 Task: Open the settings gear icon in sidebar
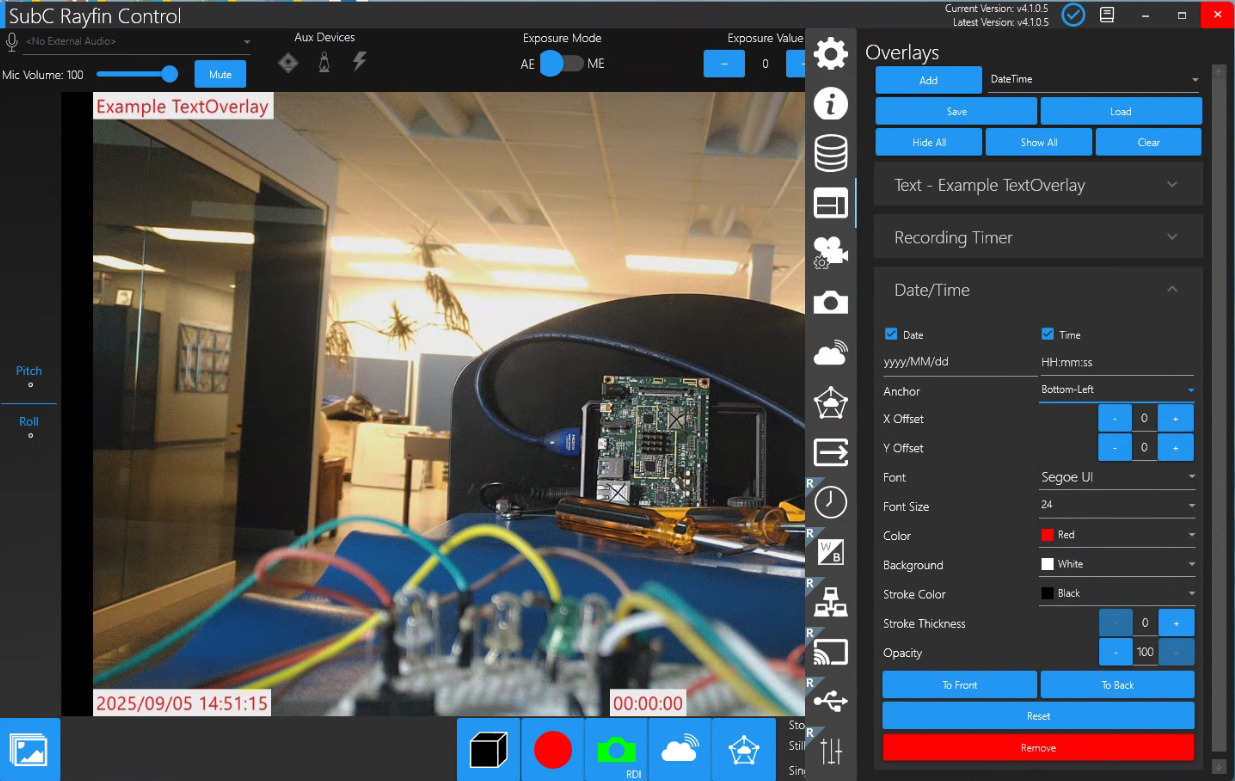[x=830, y=54]
